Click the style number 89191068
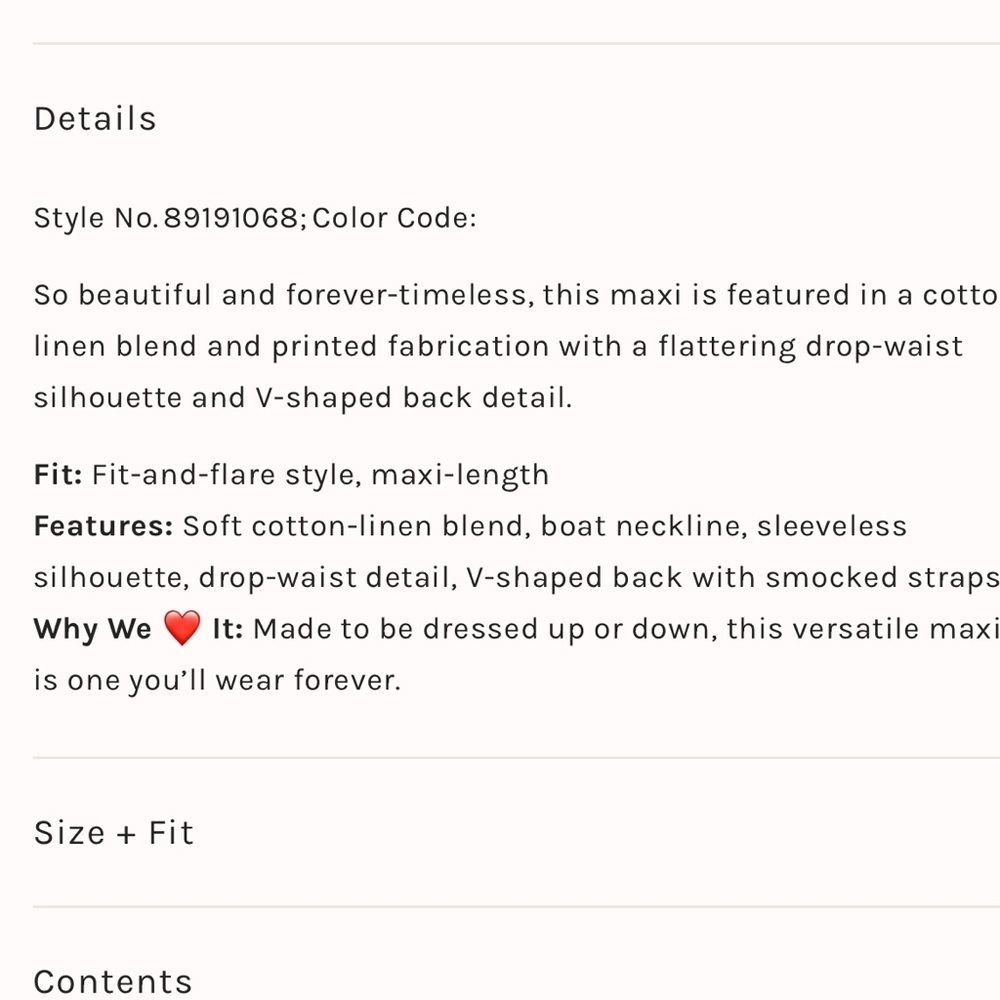 tap(231, 218)
